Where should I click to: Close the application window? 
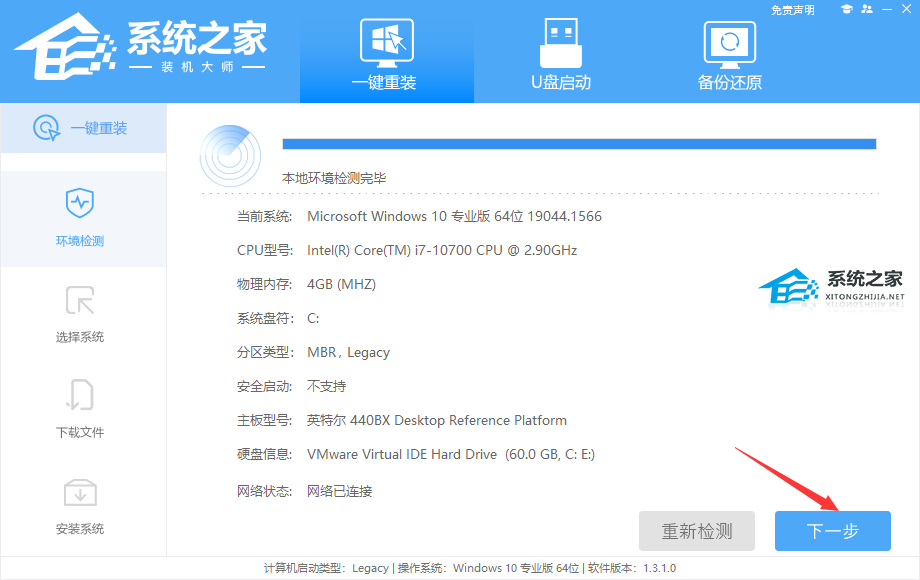(907, 9)
